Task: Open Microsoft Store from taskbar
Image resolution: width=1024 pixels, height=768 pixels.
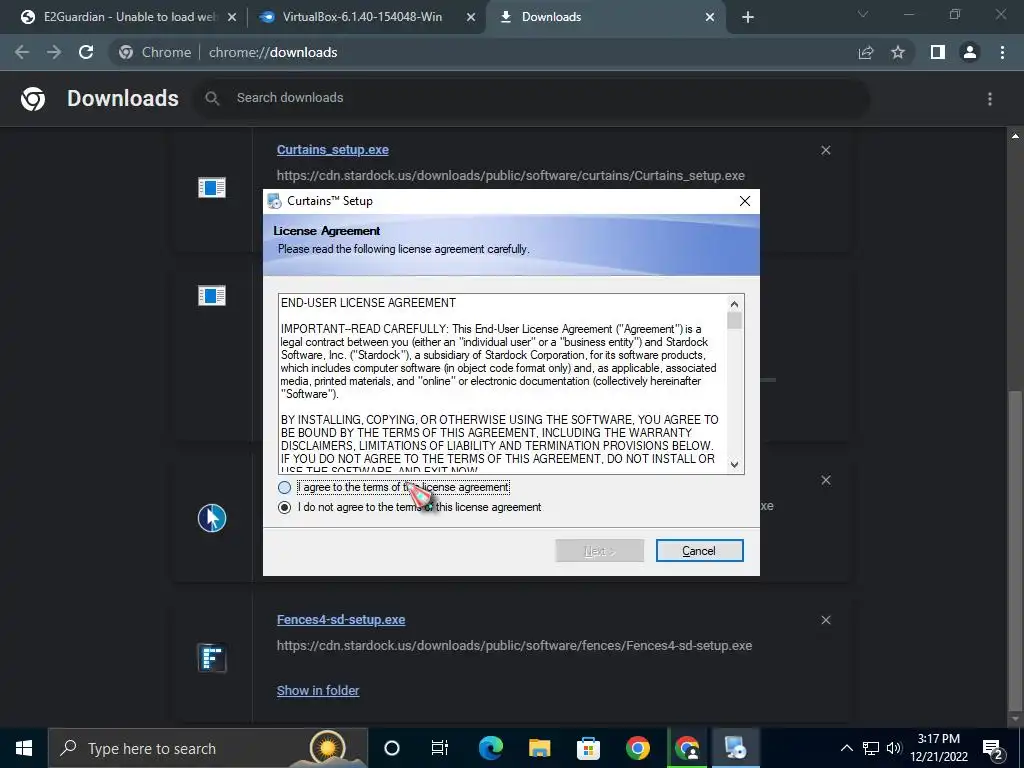Action: click(x=588, y=748)
